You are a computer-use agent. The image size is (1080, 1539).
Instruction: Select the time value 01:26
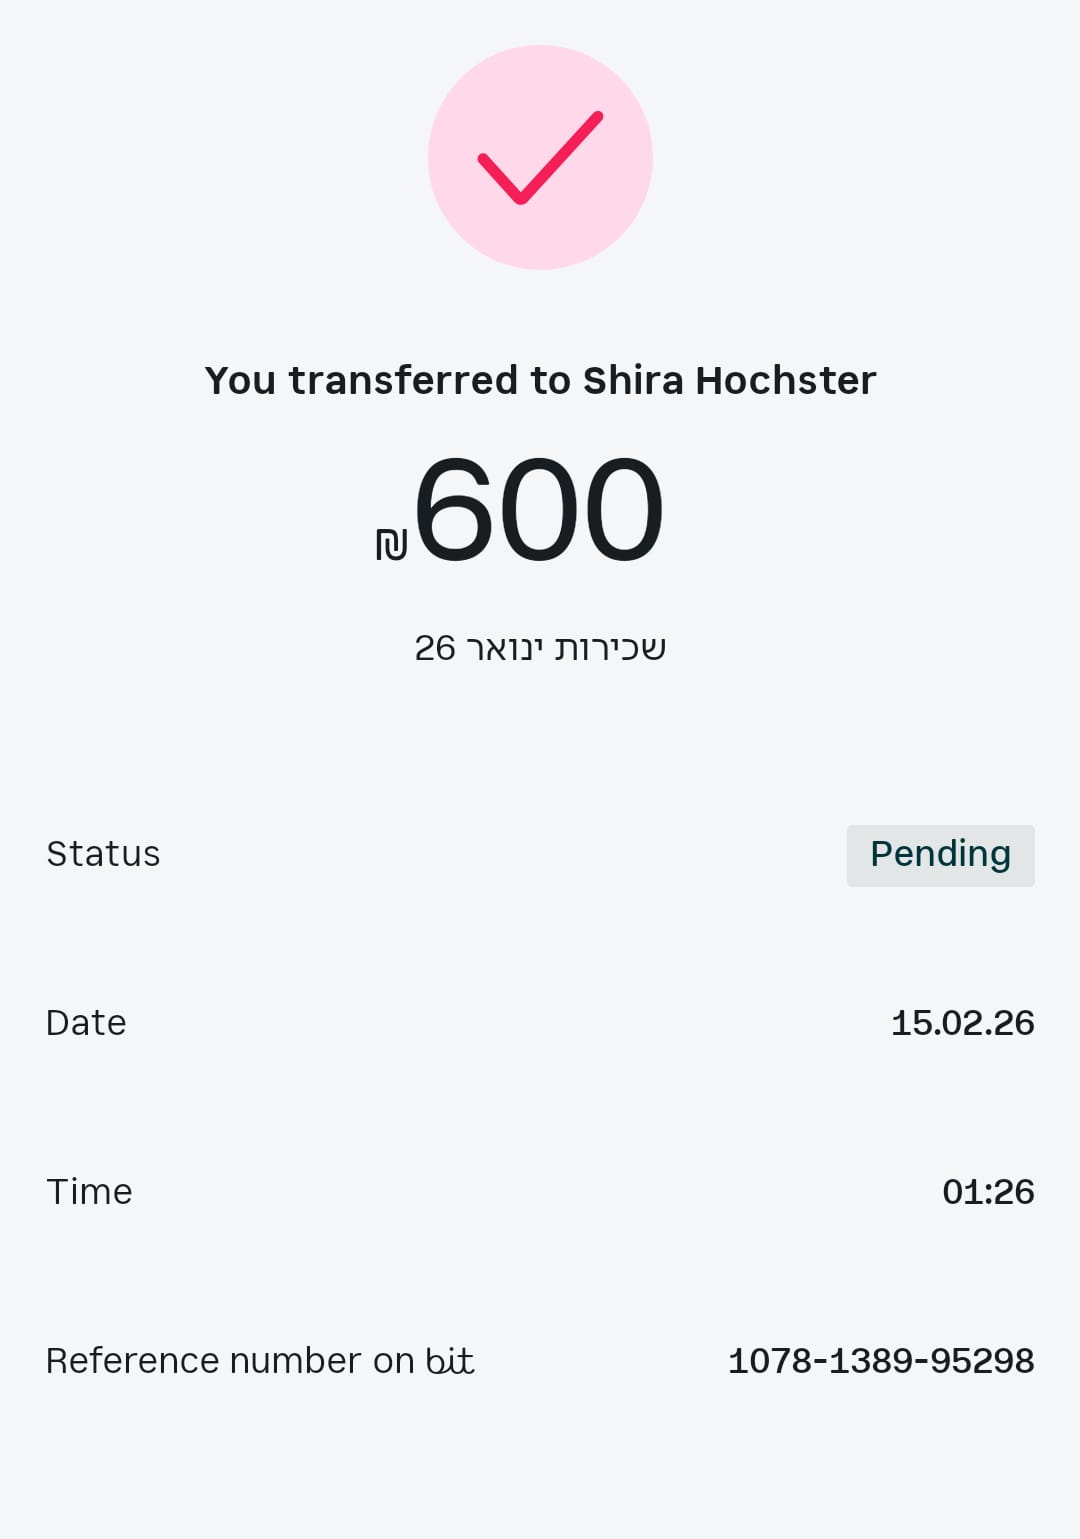tap(988, 1192)
